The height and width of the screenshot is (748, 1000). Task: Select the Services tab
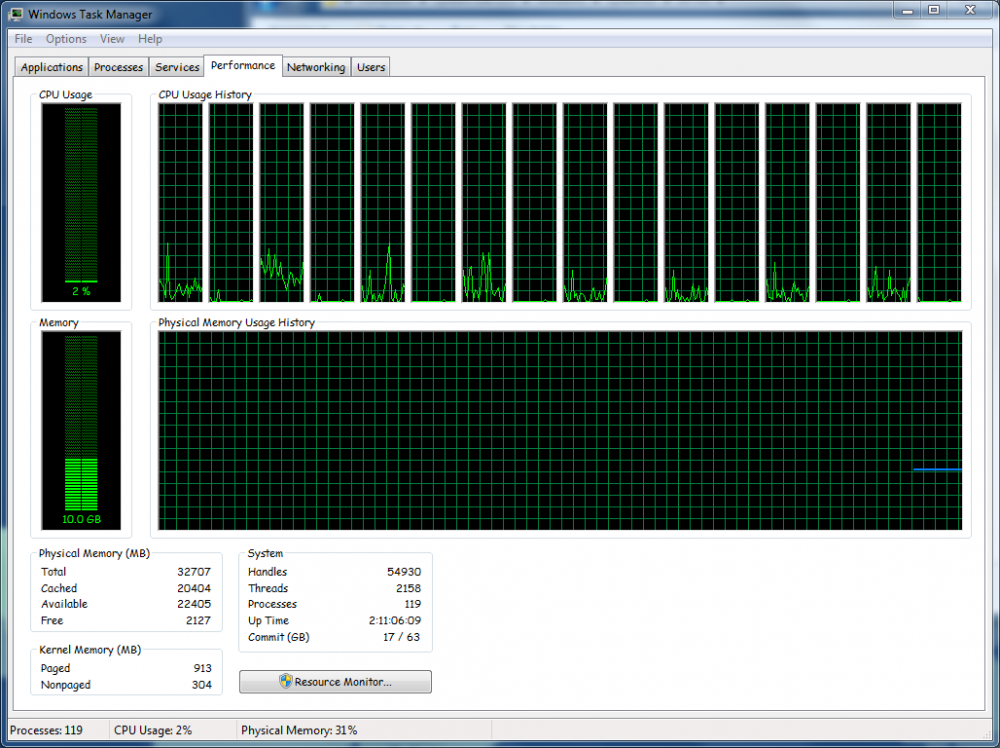coord(177,67)
